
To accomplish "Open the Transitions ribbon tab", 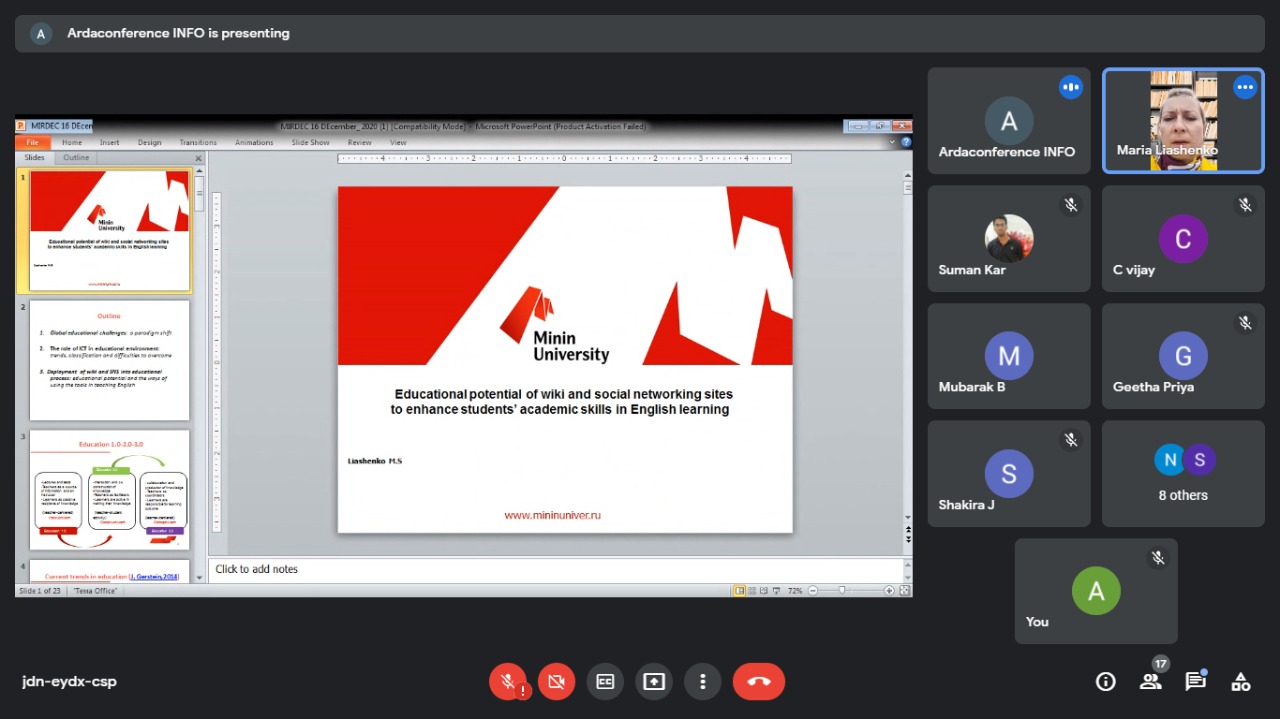I will click(198, 143).
